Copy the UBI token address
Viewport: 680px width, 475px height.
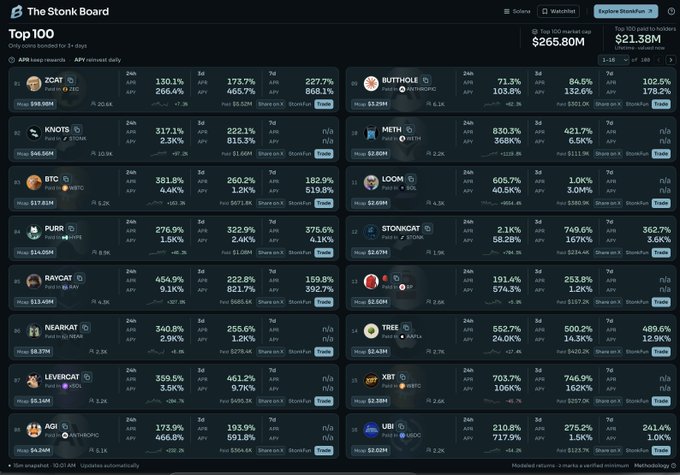click(x=401, y=426)
